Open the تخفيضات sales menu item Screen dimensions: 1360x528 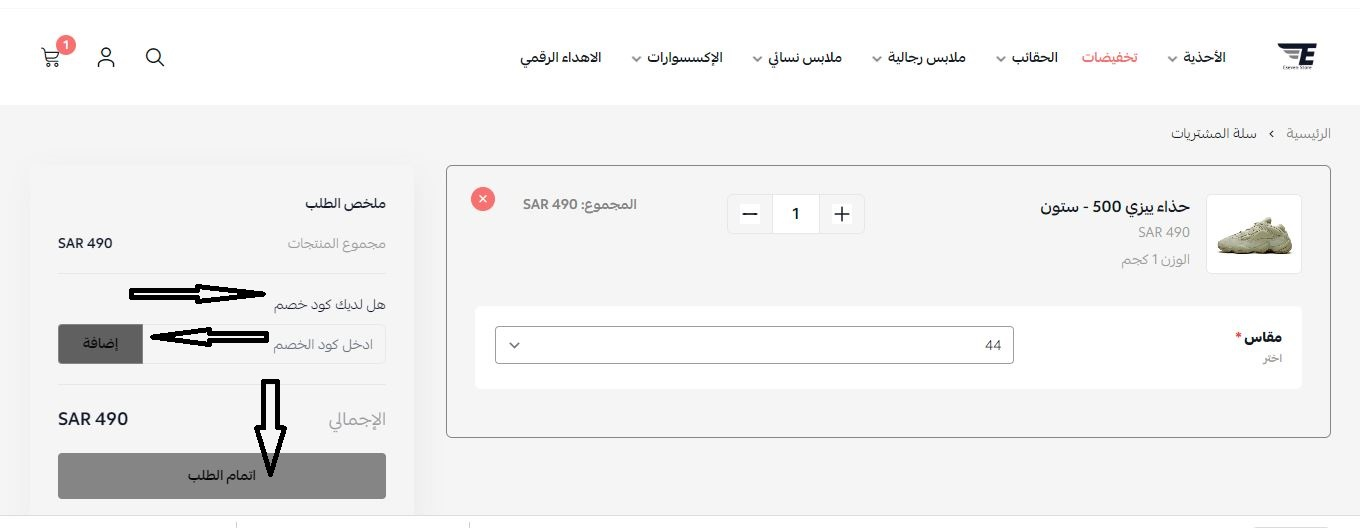(1110, 58)
